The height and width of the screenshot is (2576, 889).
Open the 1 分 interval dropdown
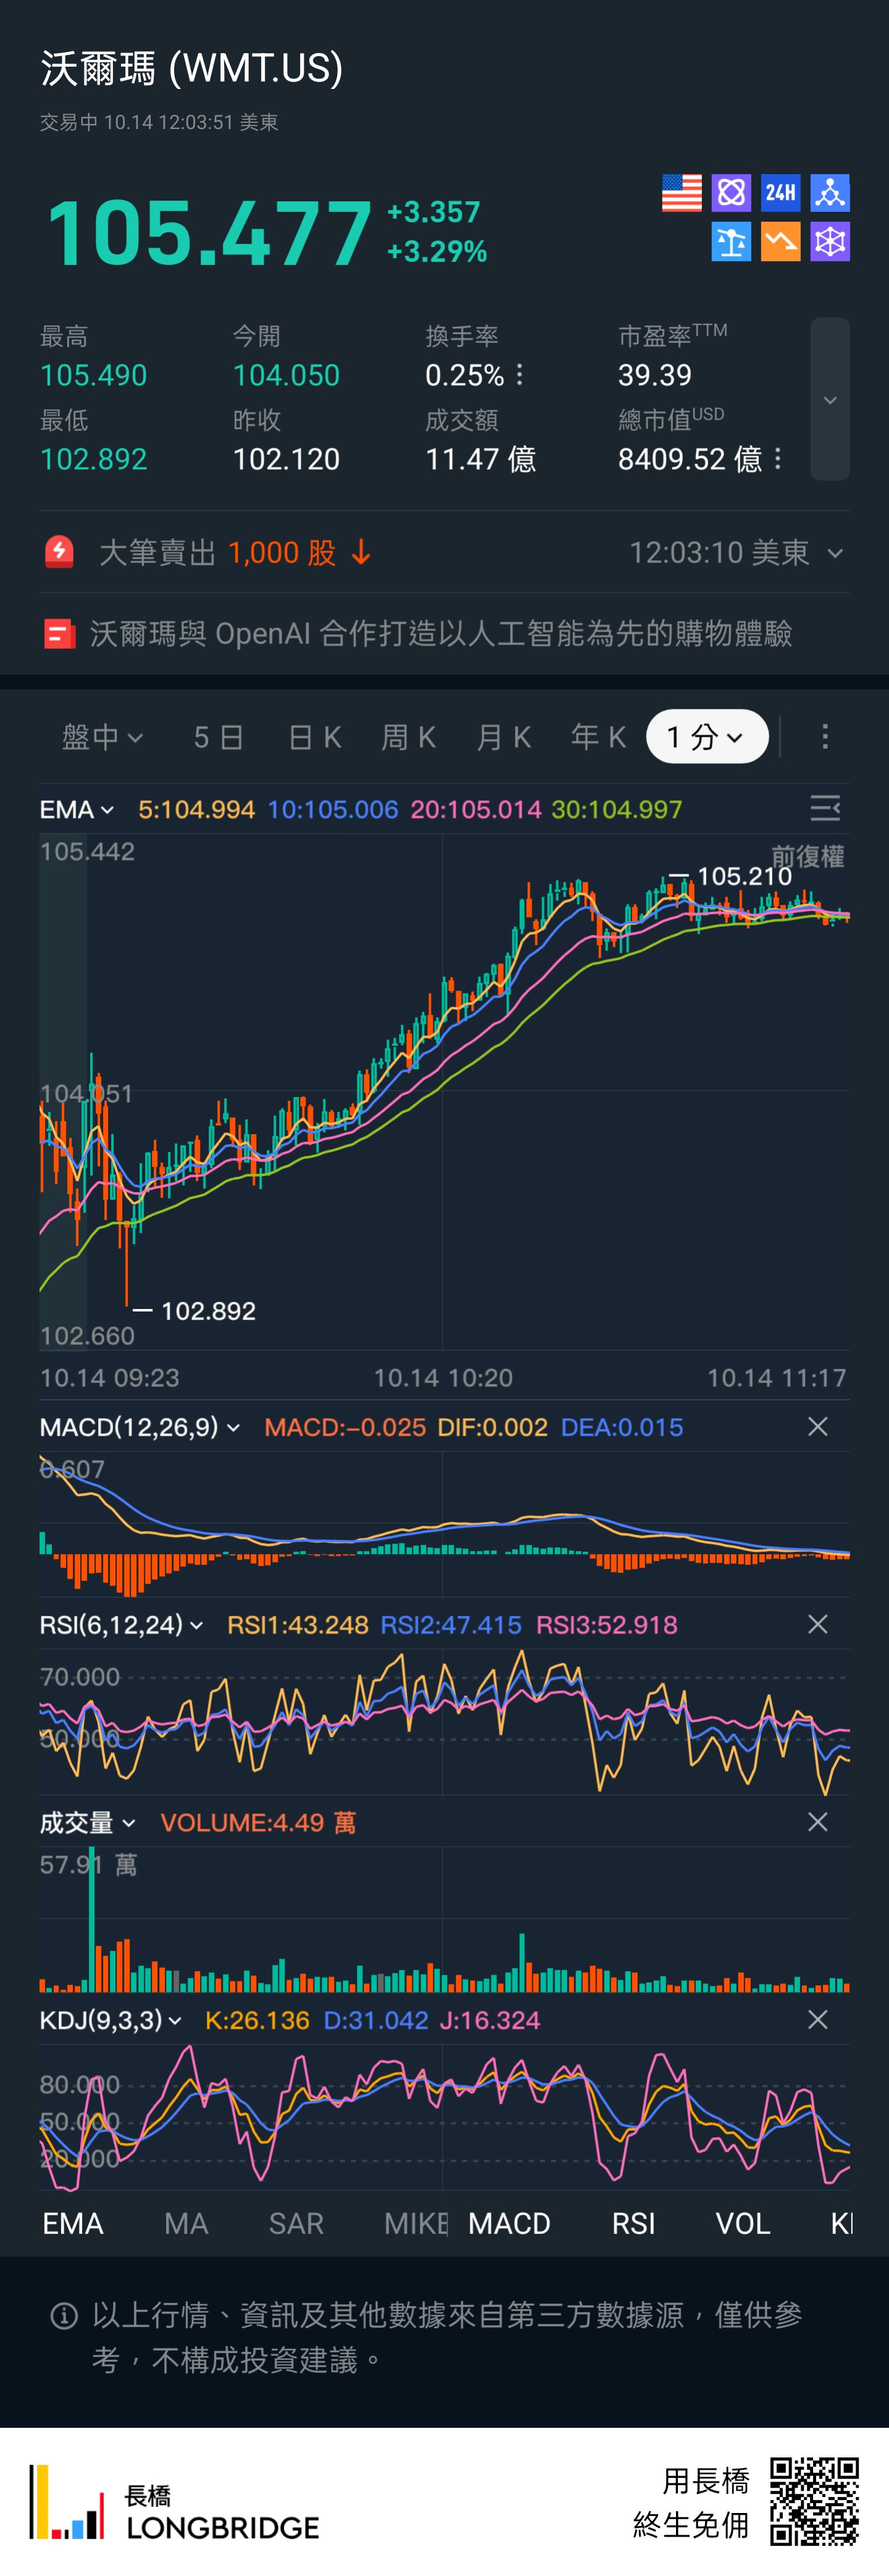pyautogui.click(x=706, y=737)
